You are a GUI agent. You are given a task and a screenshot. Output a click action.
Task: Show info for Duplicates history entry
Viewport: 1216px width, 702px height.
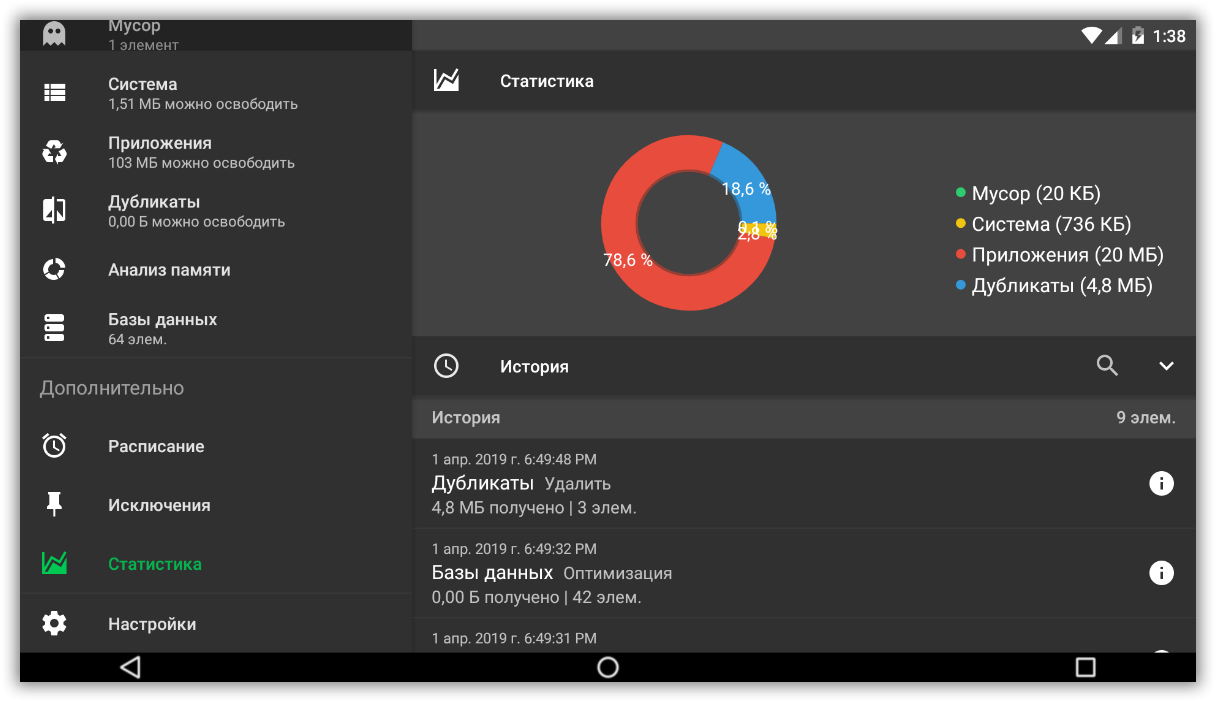[x=1161, y=484]
